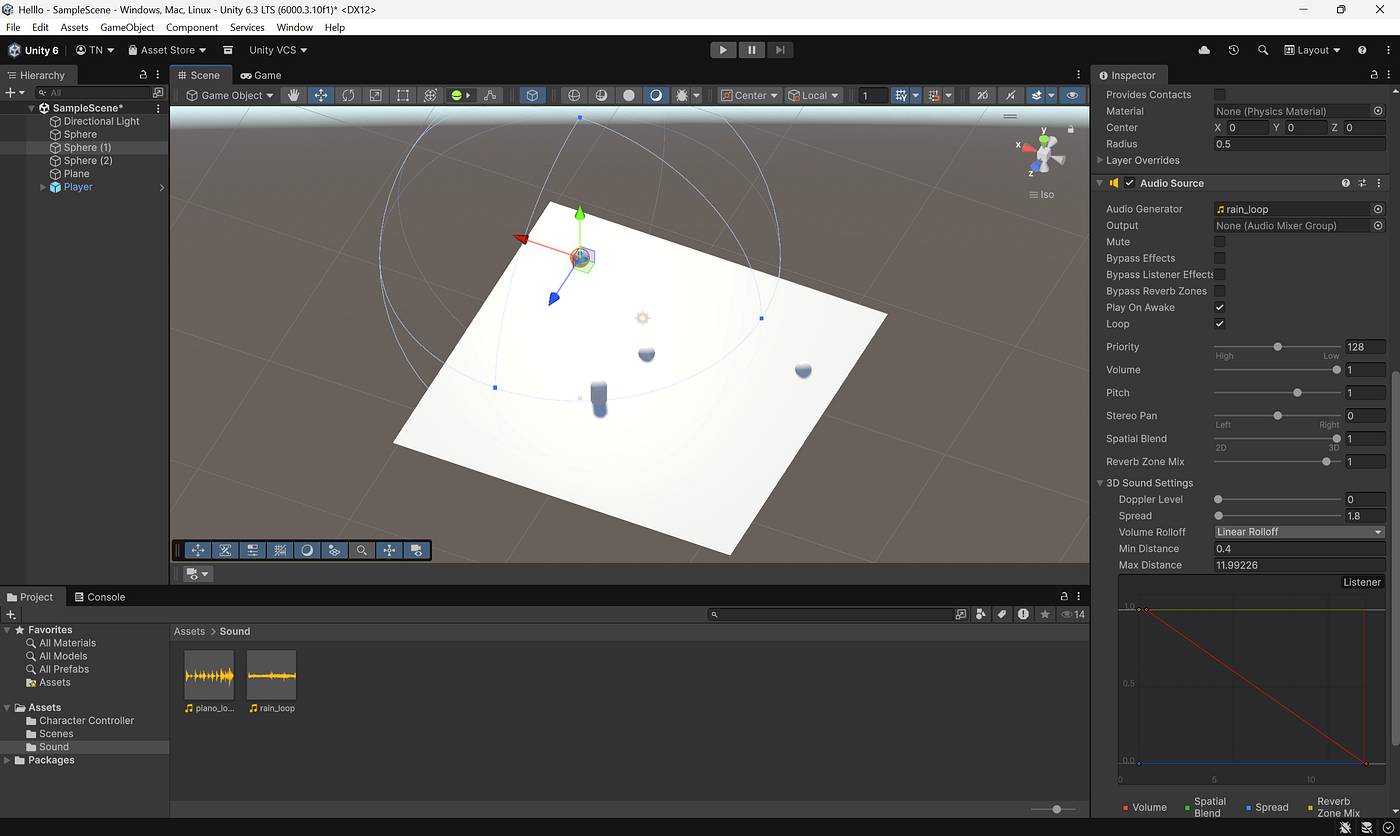Screen dimensions: 1400x836
Task: Click the add asset plus button in Project panel
Action: point(12,614)
